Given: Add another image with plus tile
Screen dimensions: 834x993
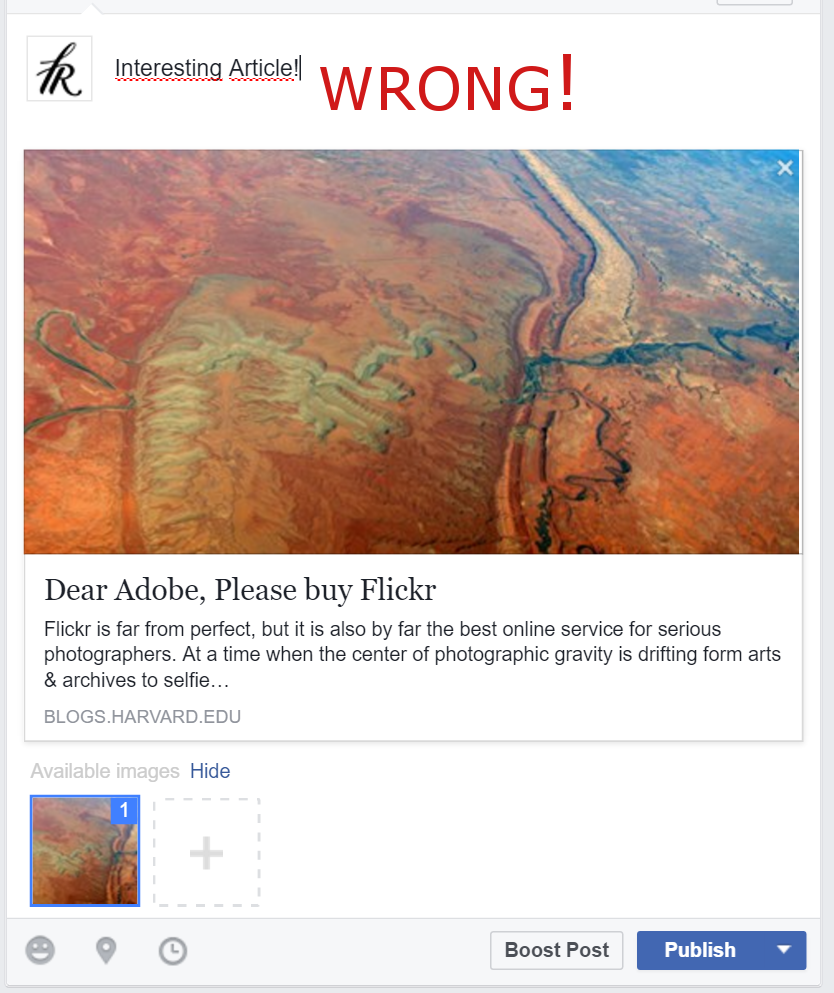Looking at the screenshot, I should point(206,852).
